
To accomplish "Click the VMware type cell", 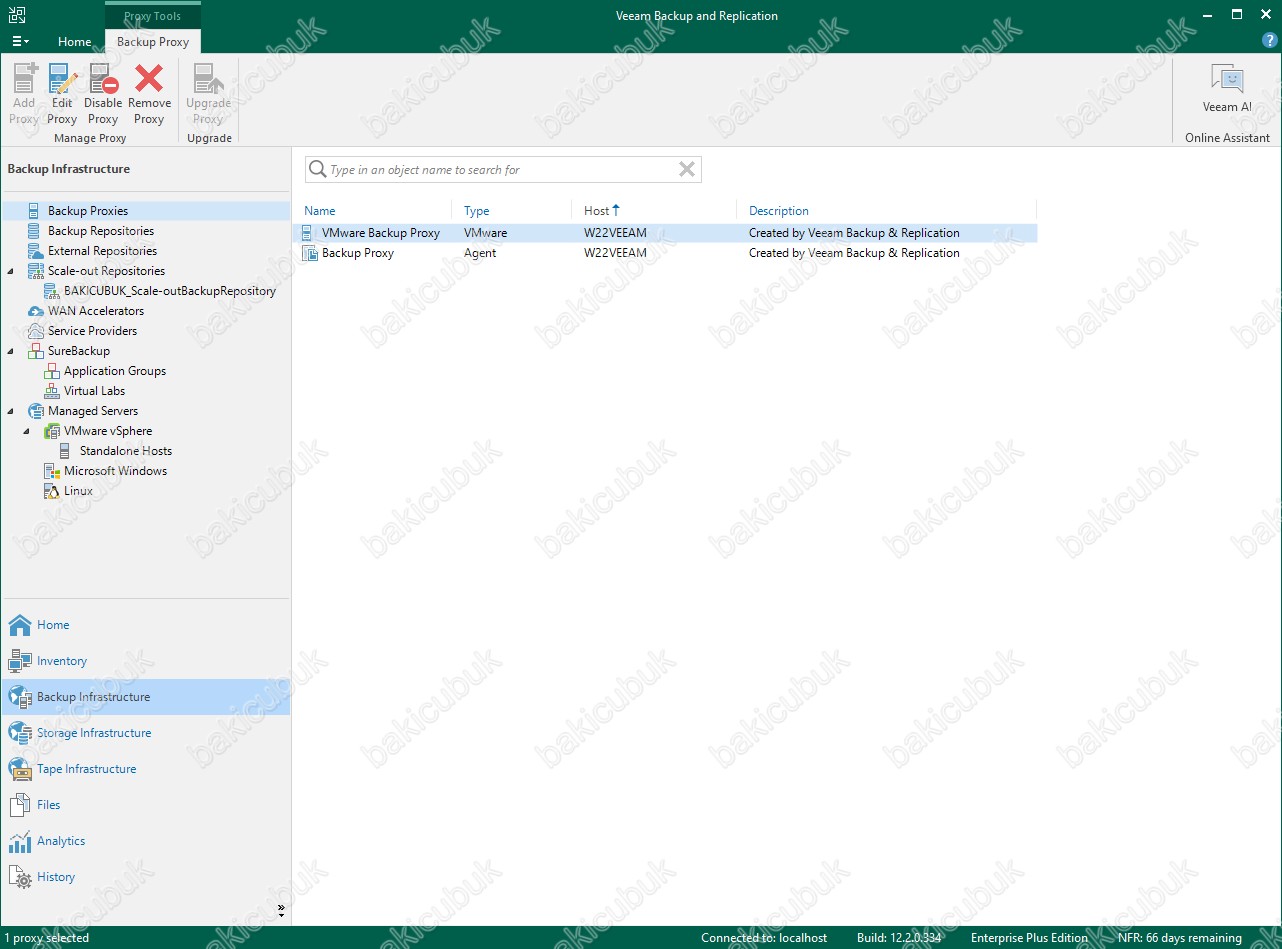I will click(x=486, y=233).
